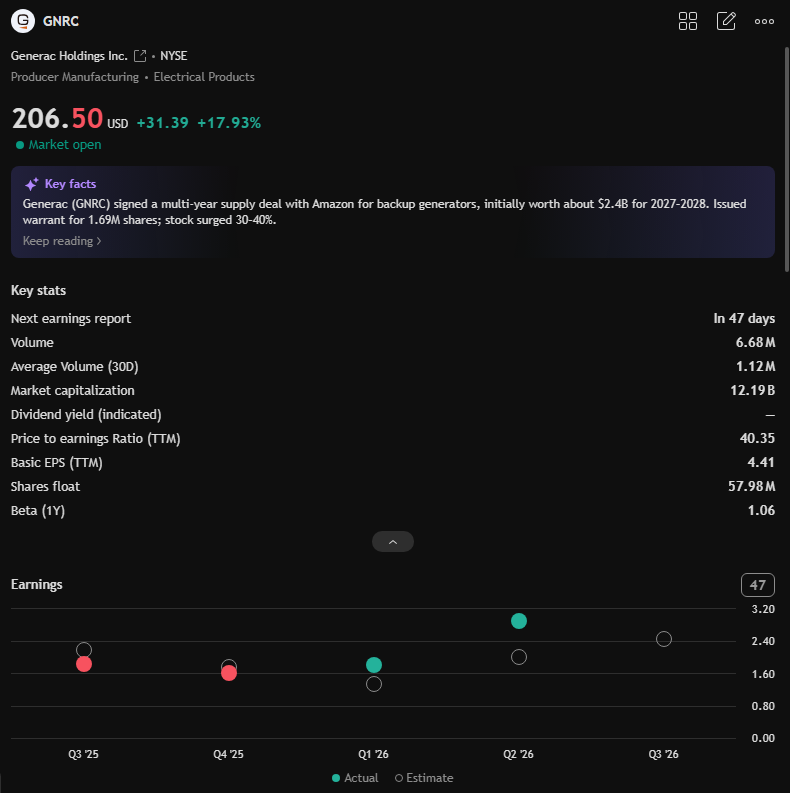The width and height of the screenshot is (790, 793).
Task: Select the Q3 '26 estimate hollow circle
Action: [x=664, y=639]
